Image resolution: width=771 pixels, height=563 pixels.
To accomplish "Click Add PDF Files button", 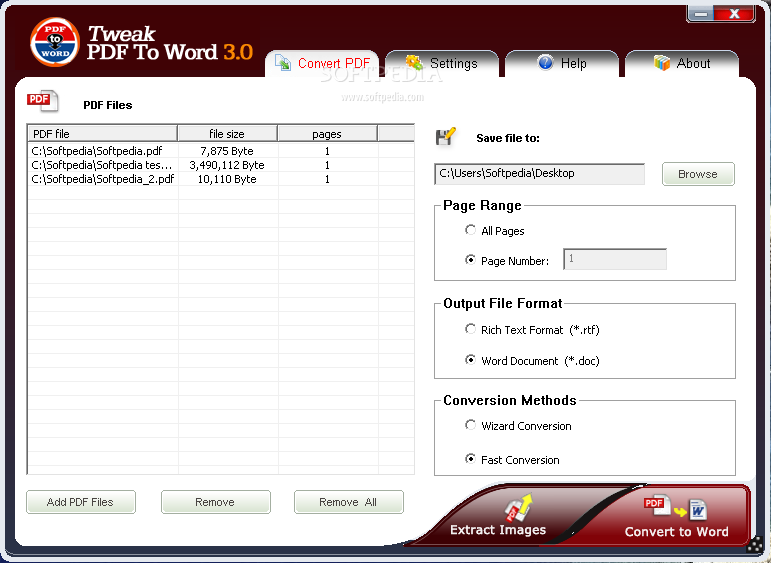I will [81, 502].
